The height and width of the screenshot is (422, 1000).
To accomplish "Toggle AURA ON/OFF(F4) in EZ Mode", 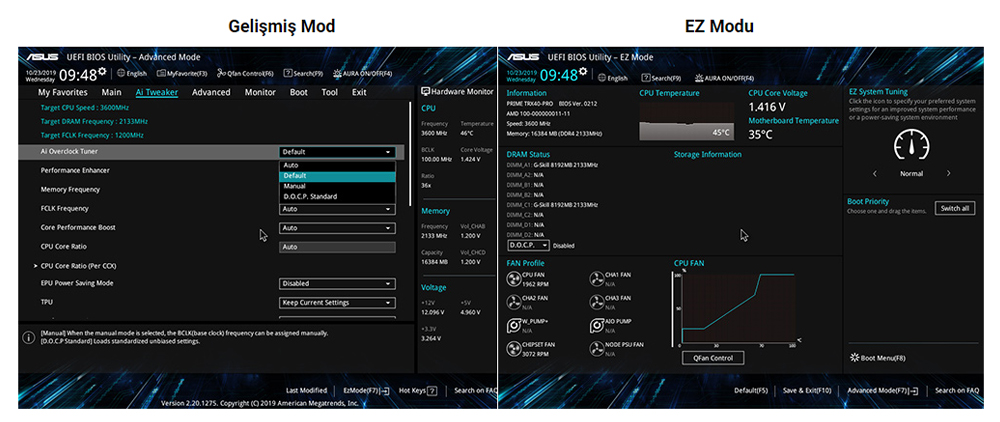I will (724, 78).
